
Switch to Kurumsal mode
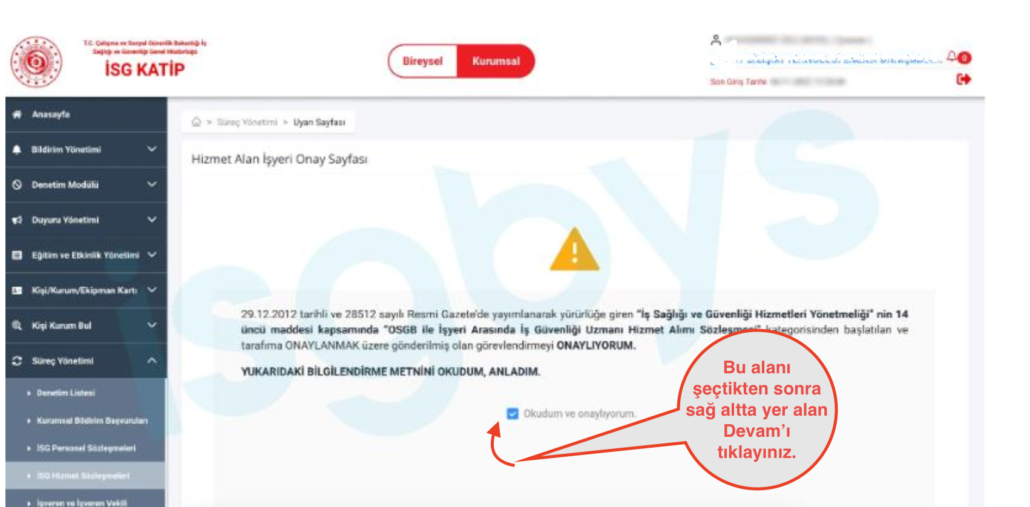click(496, 61)
